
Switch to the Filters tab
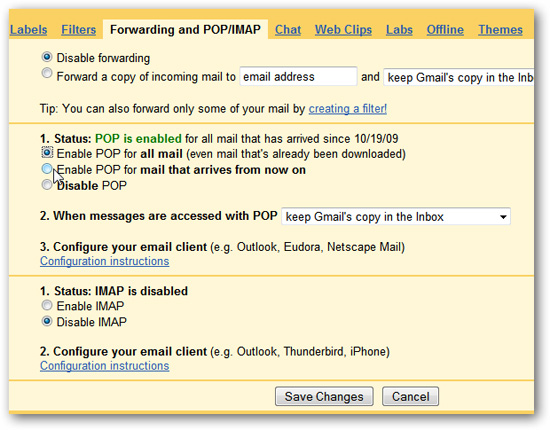click(x=79, y=30)
